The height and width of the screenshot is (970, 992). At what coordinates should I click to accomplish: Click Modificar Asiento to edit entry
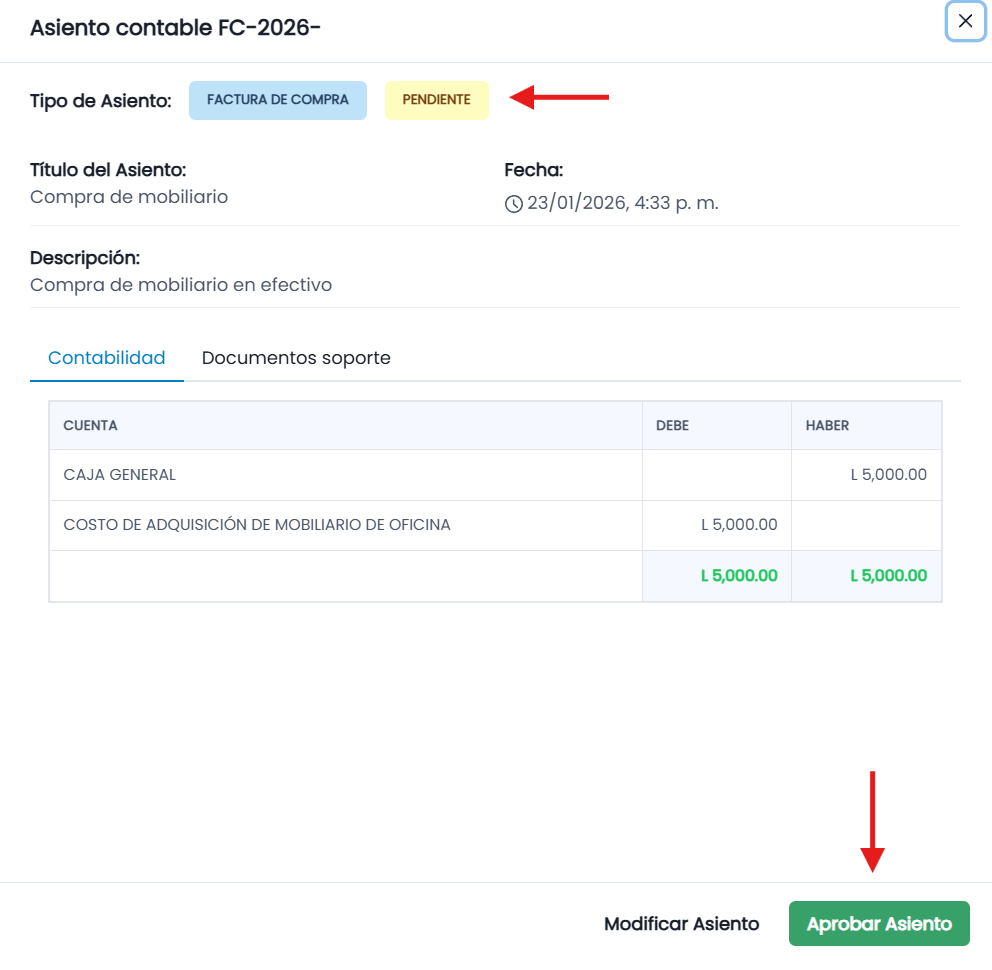point(681,924)
